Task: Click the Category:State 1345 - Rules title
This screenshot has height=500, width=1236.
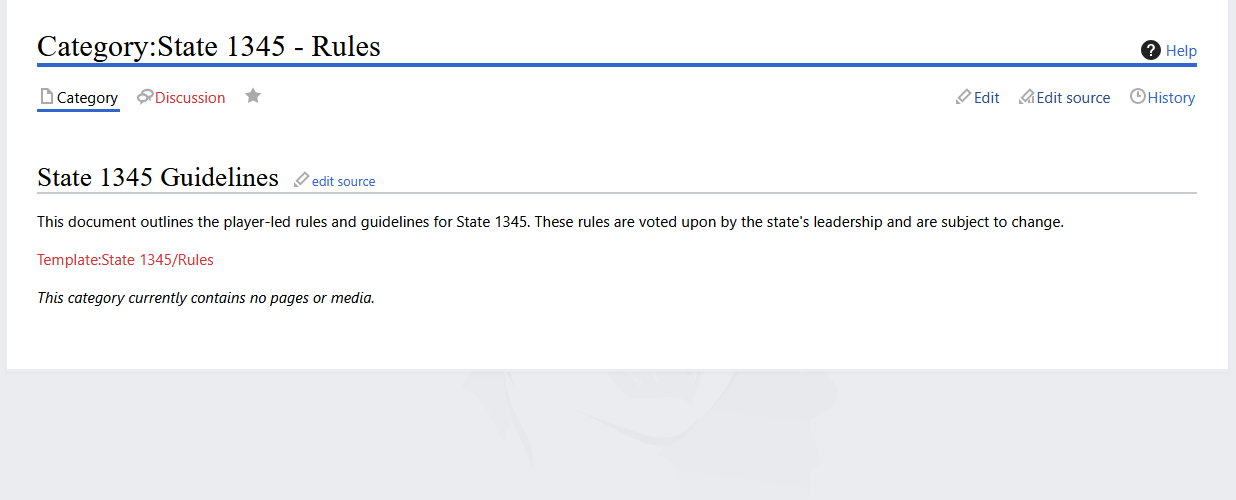Action: click(x=209, y=46)
